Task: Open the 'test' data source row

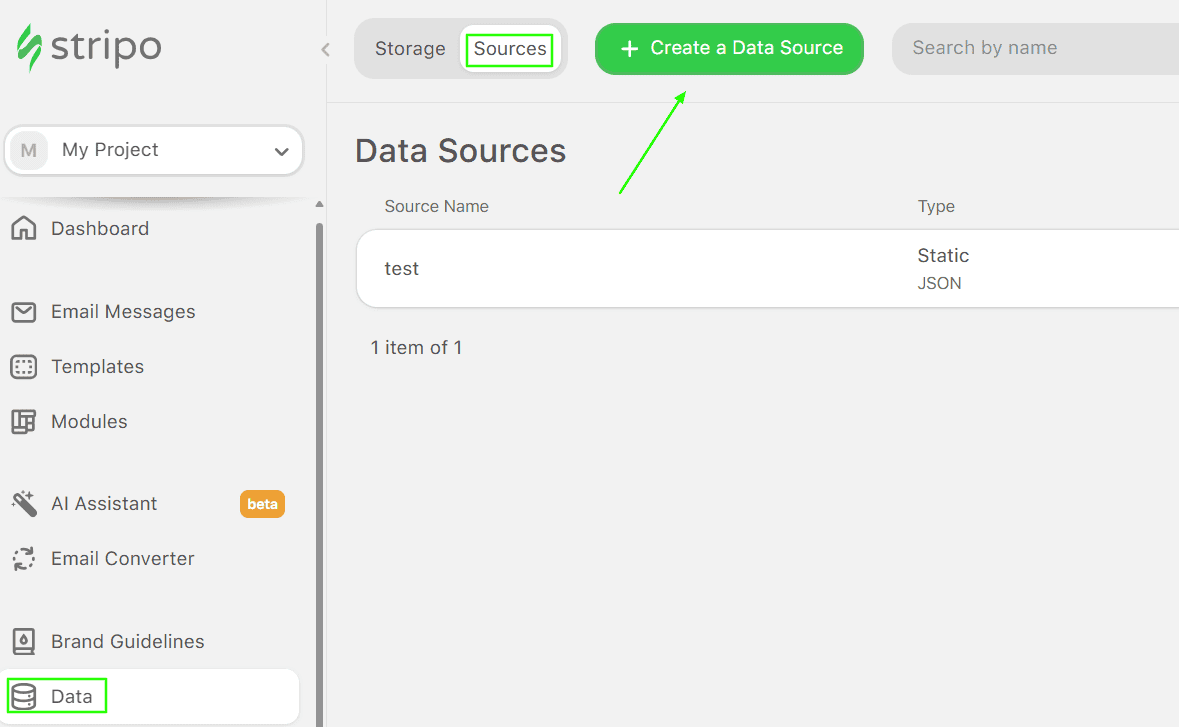Action: coord(768,268)
